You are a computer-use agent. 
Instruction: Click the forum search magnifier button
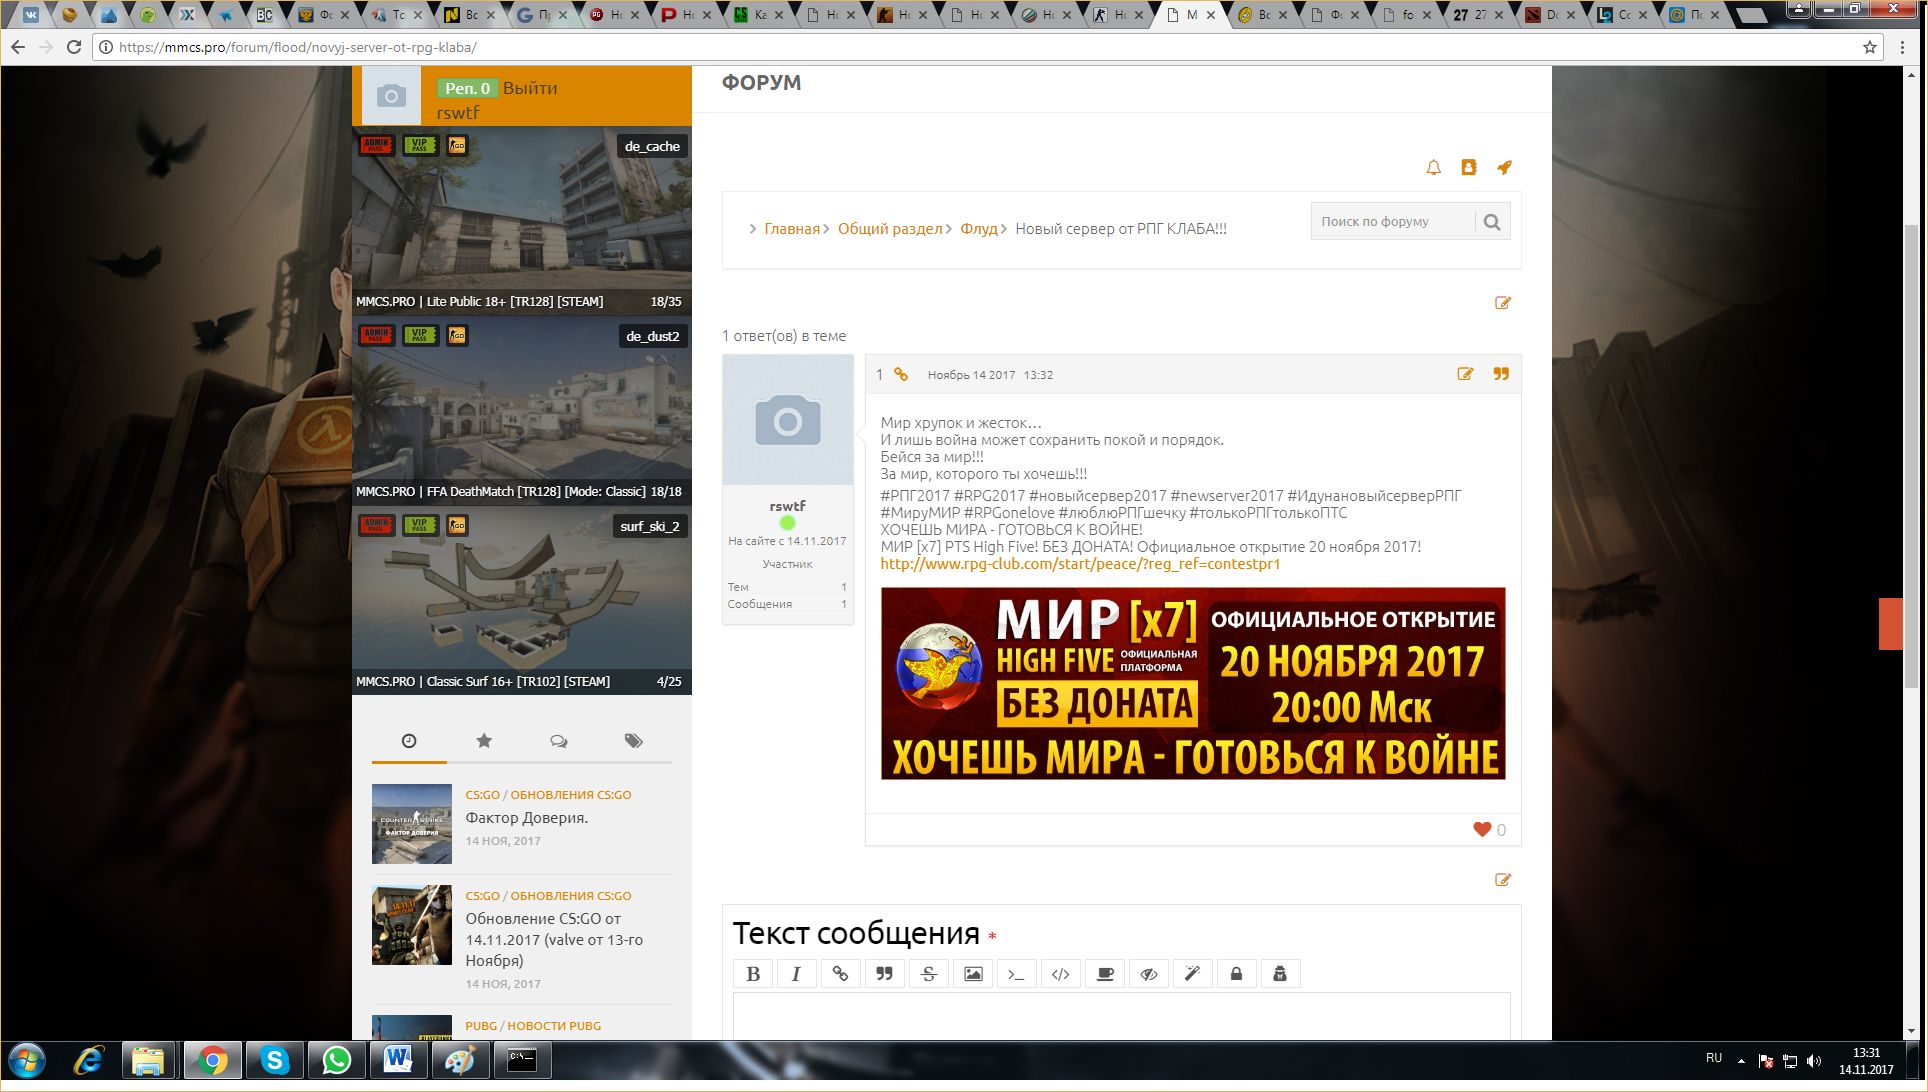click(1492, 222)
